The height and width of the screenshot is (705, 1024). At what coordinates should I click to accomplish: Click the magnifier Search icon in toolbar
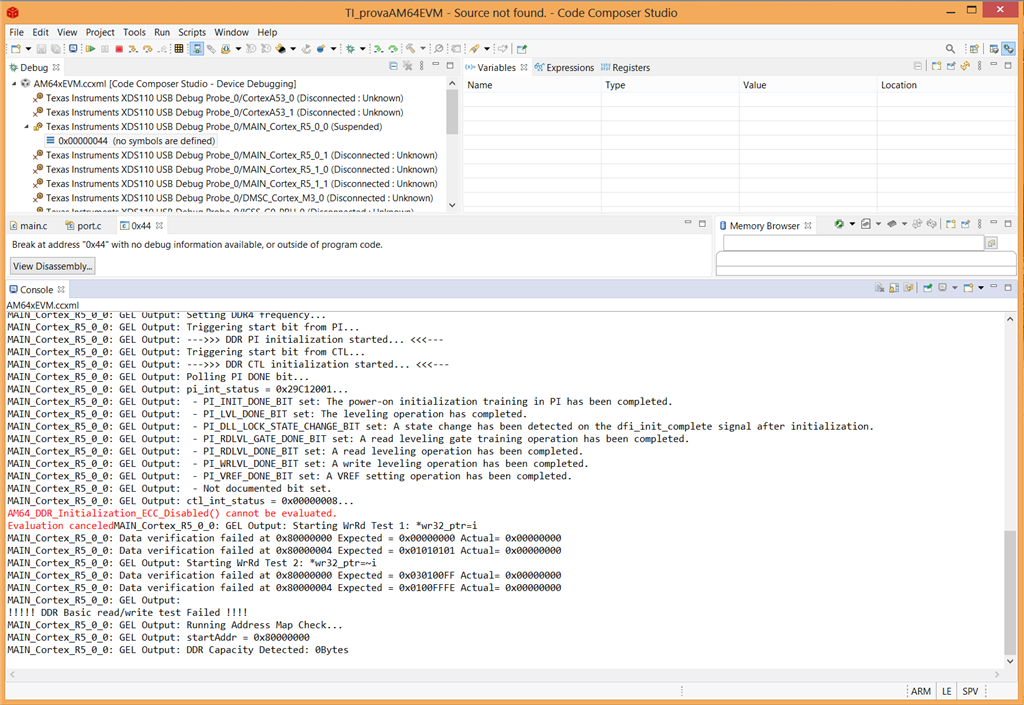pyautogui.click(x=950, y=49)
